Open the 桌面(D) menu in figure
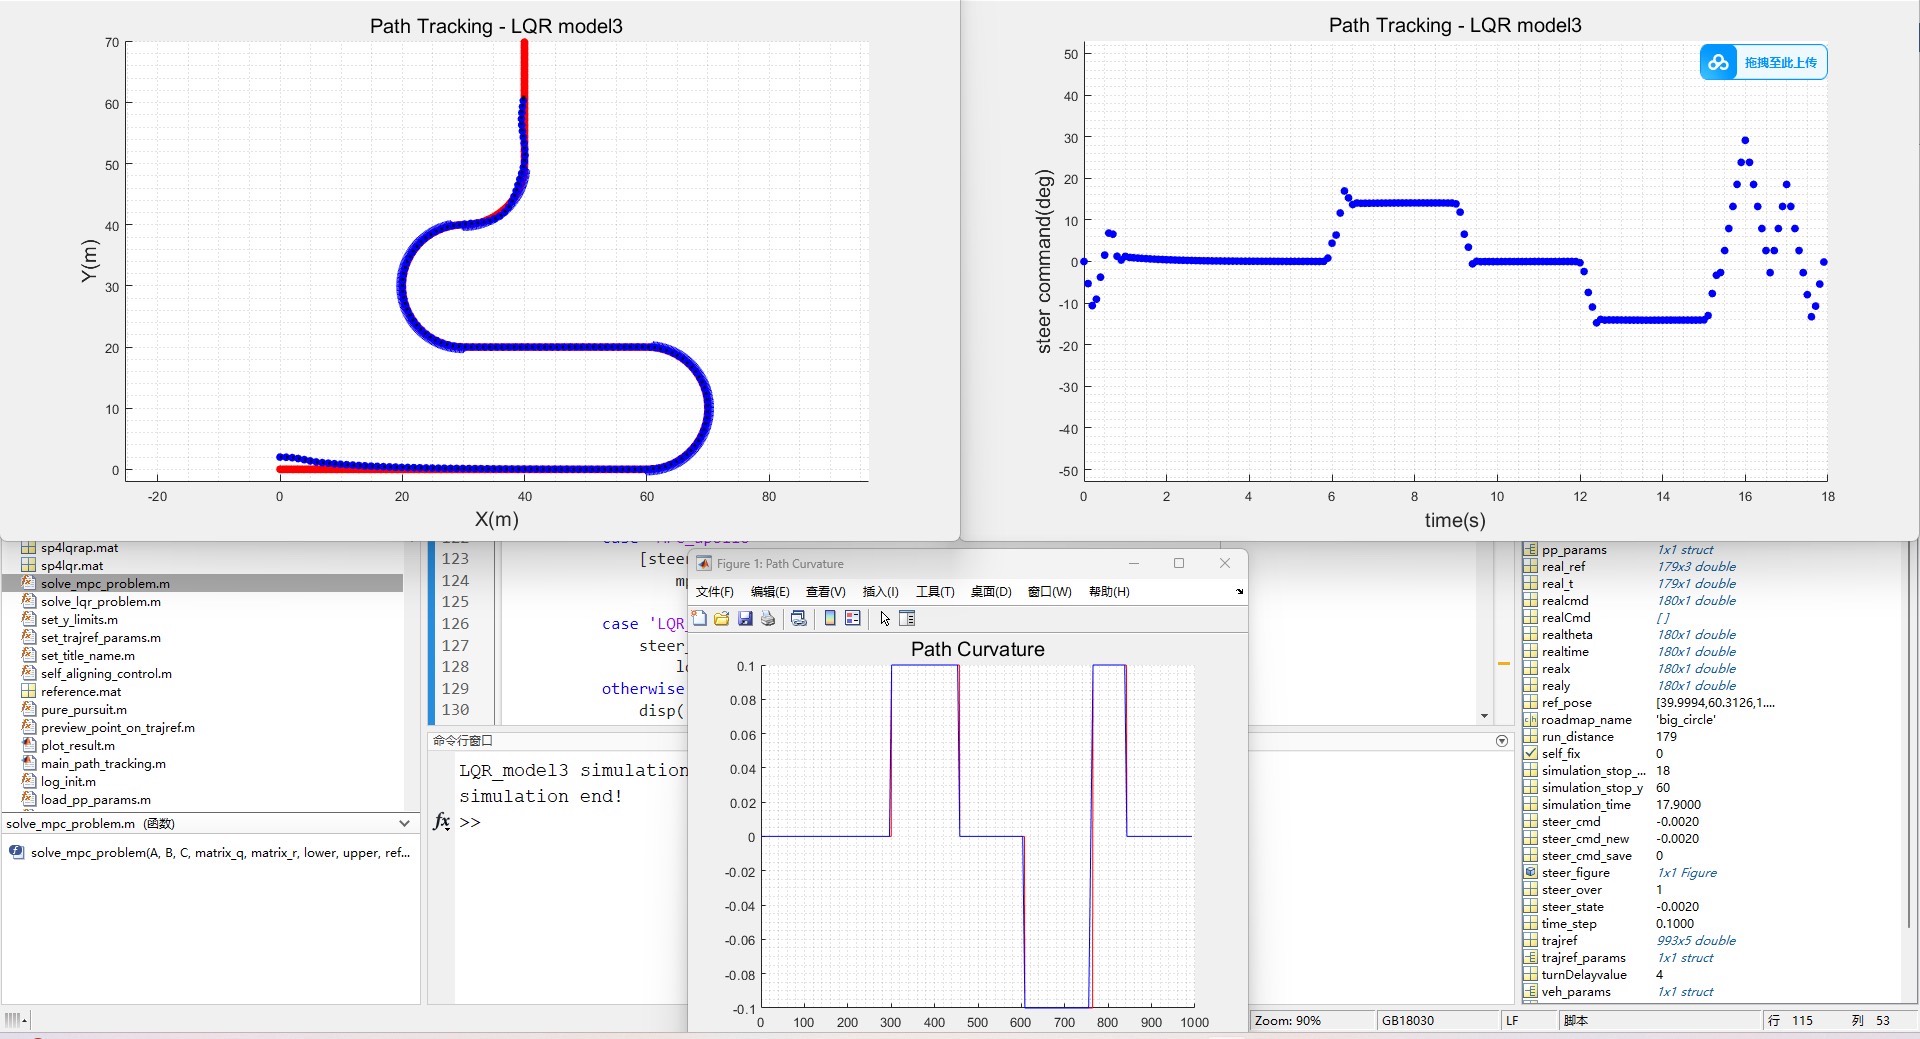 (991, 592)
